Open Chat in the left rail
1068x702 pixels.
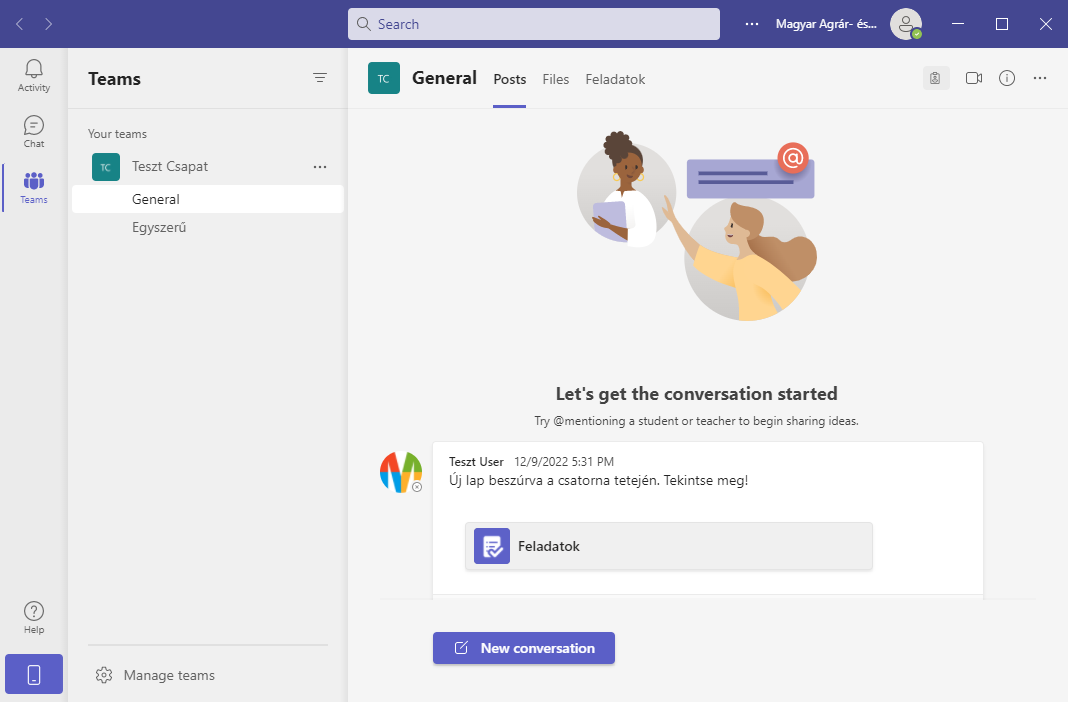point(34,131)
